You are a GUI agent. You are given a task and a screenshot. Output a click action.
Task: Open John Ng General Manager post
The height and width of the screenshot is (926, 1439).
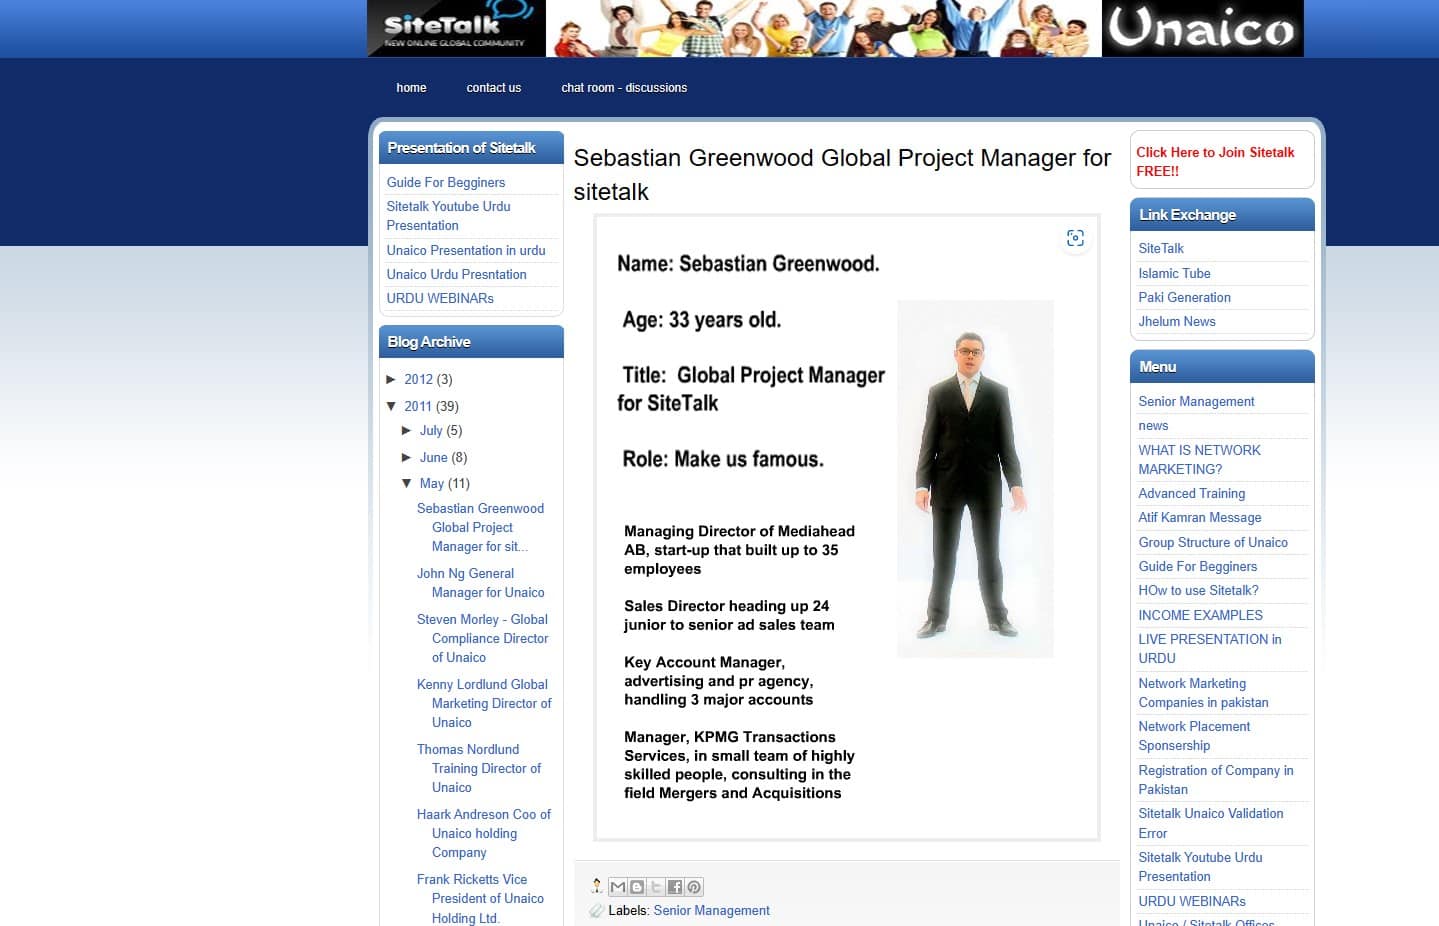coord(481,583)
